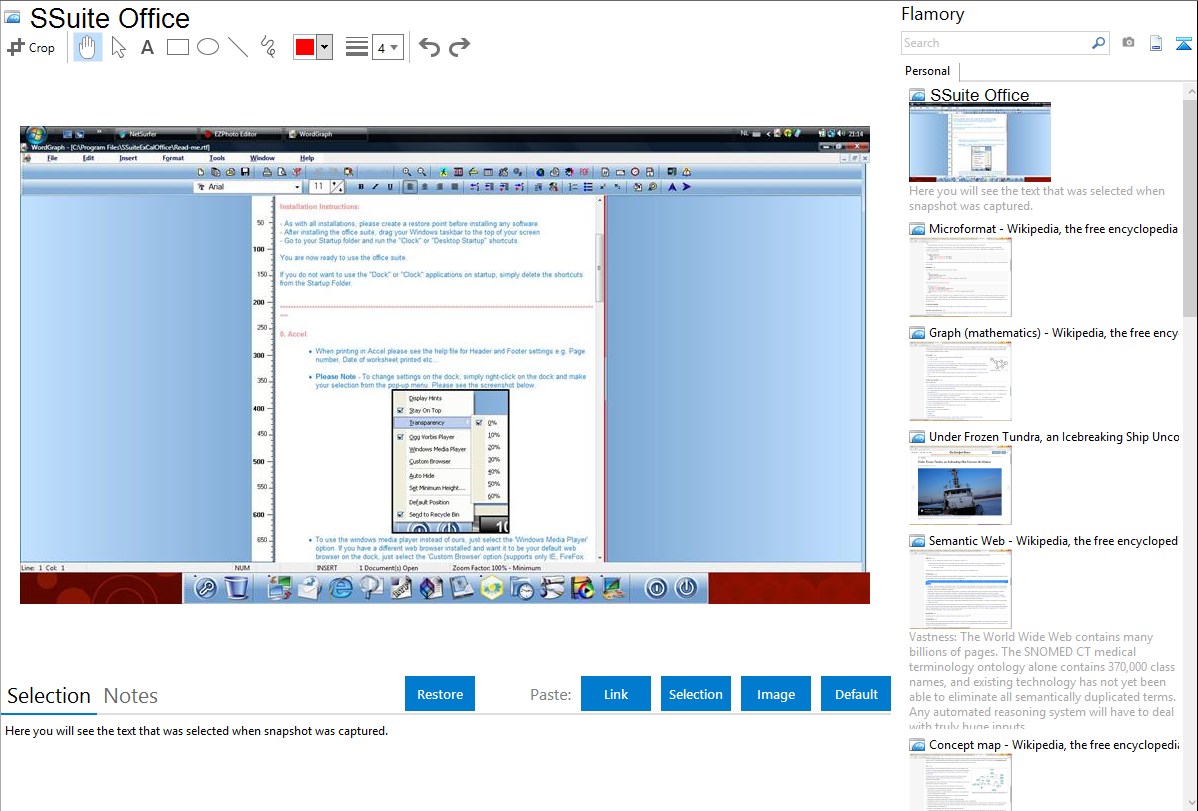The image size is (1198, 811).
Task: Activate the hand pan tool
Action: [x=88, y=47]
